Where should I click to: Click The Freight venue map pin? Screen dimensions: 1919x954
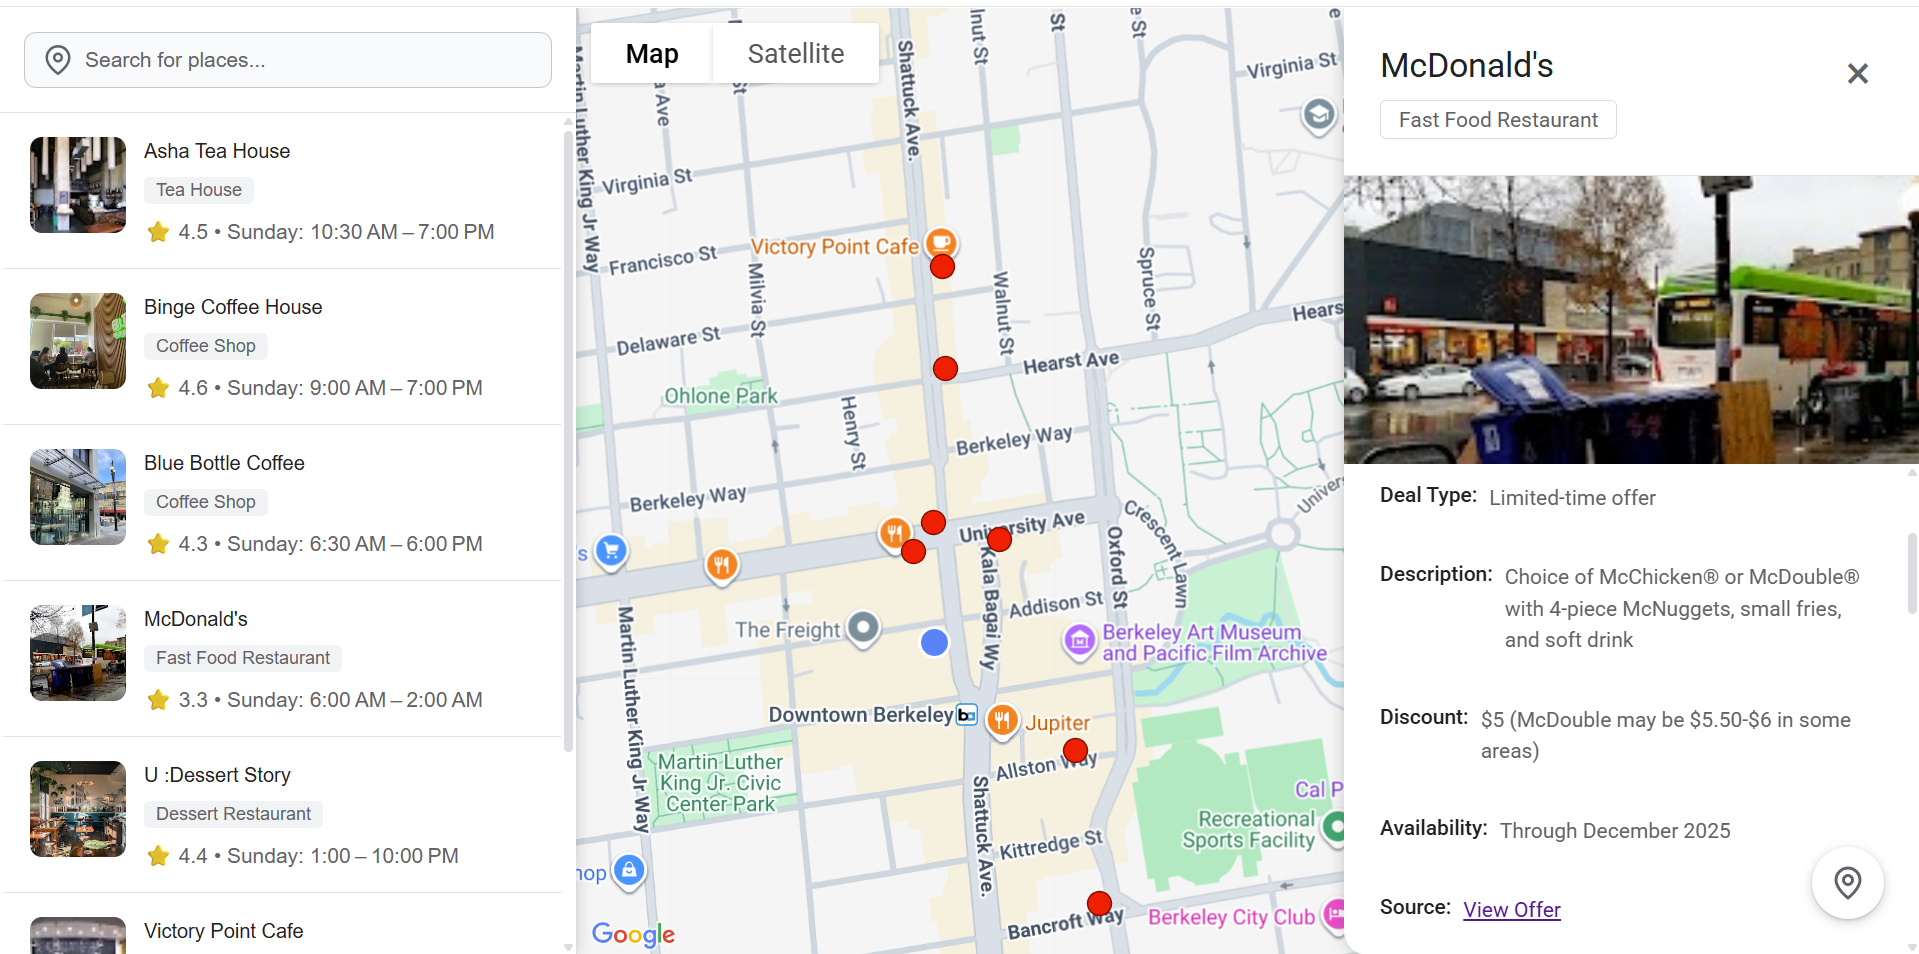click(x=863, y=629)
